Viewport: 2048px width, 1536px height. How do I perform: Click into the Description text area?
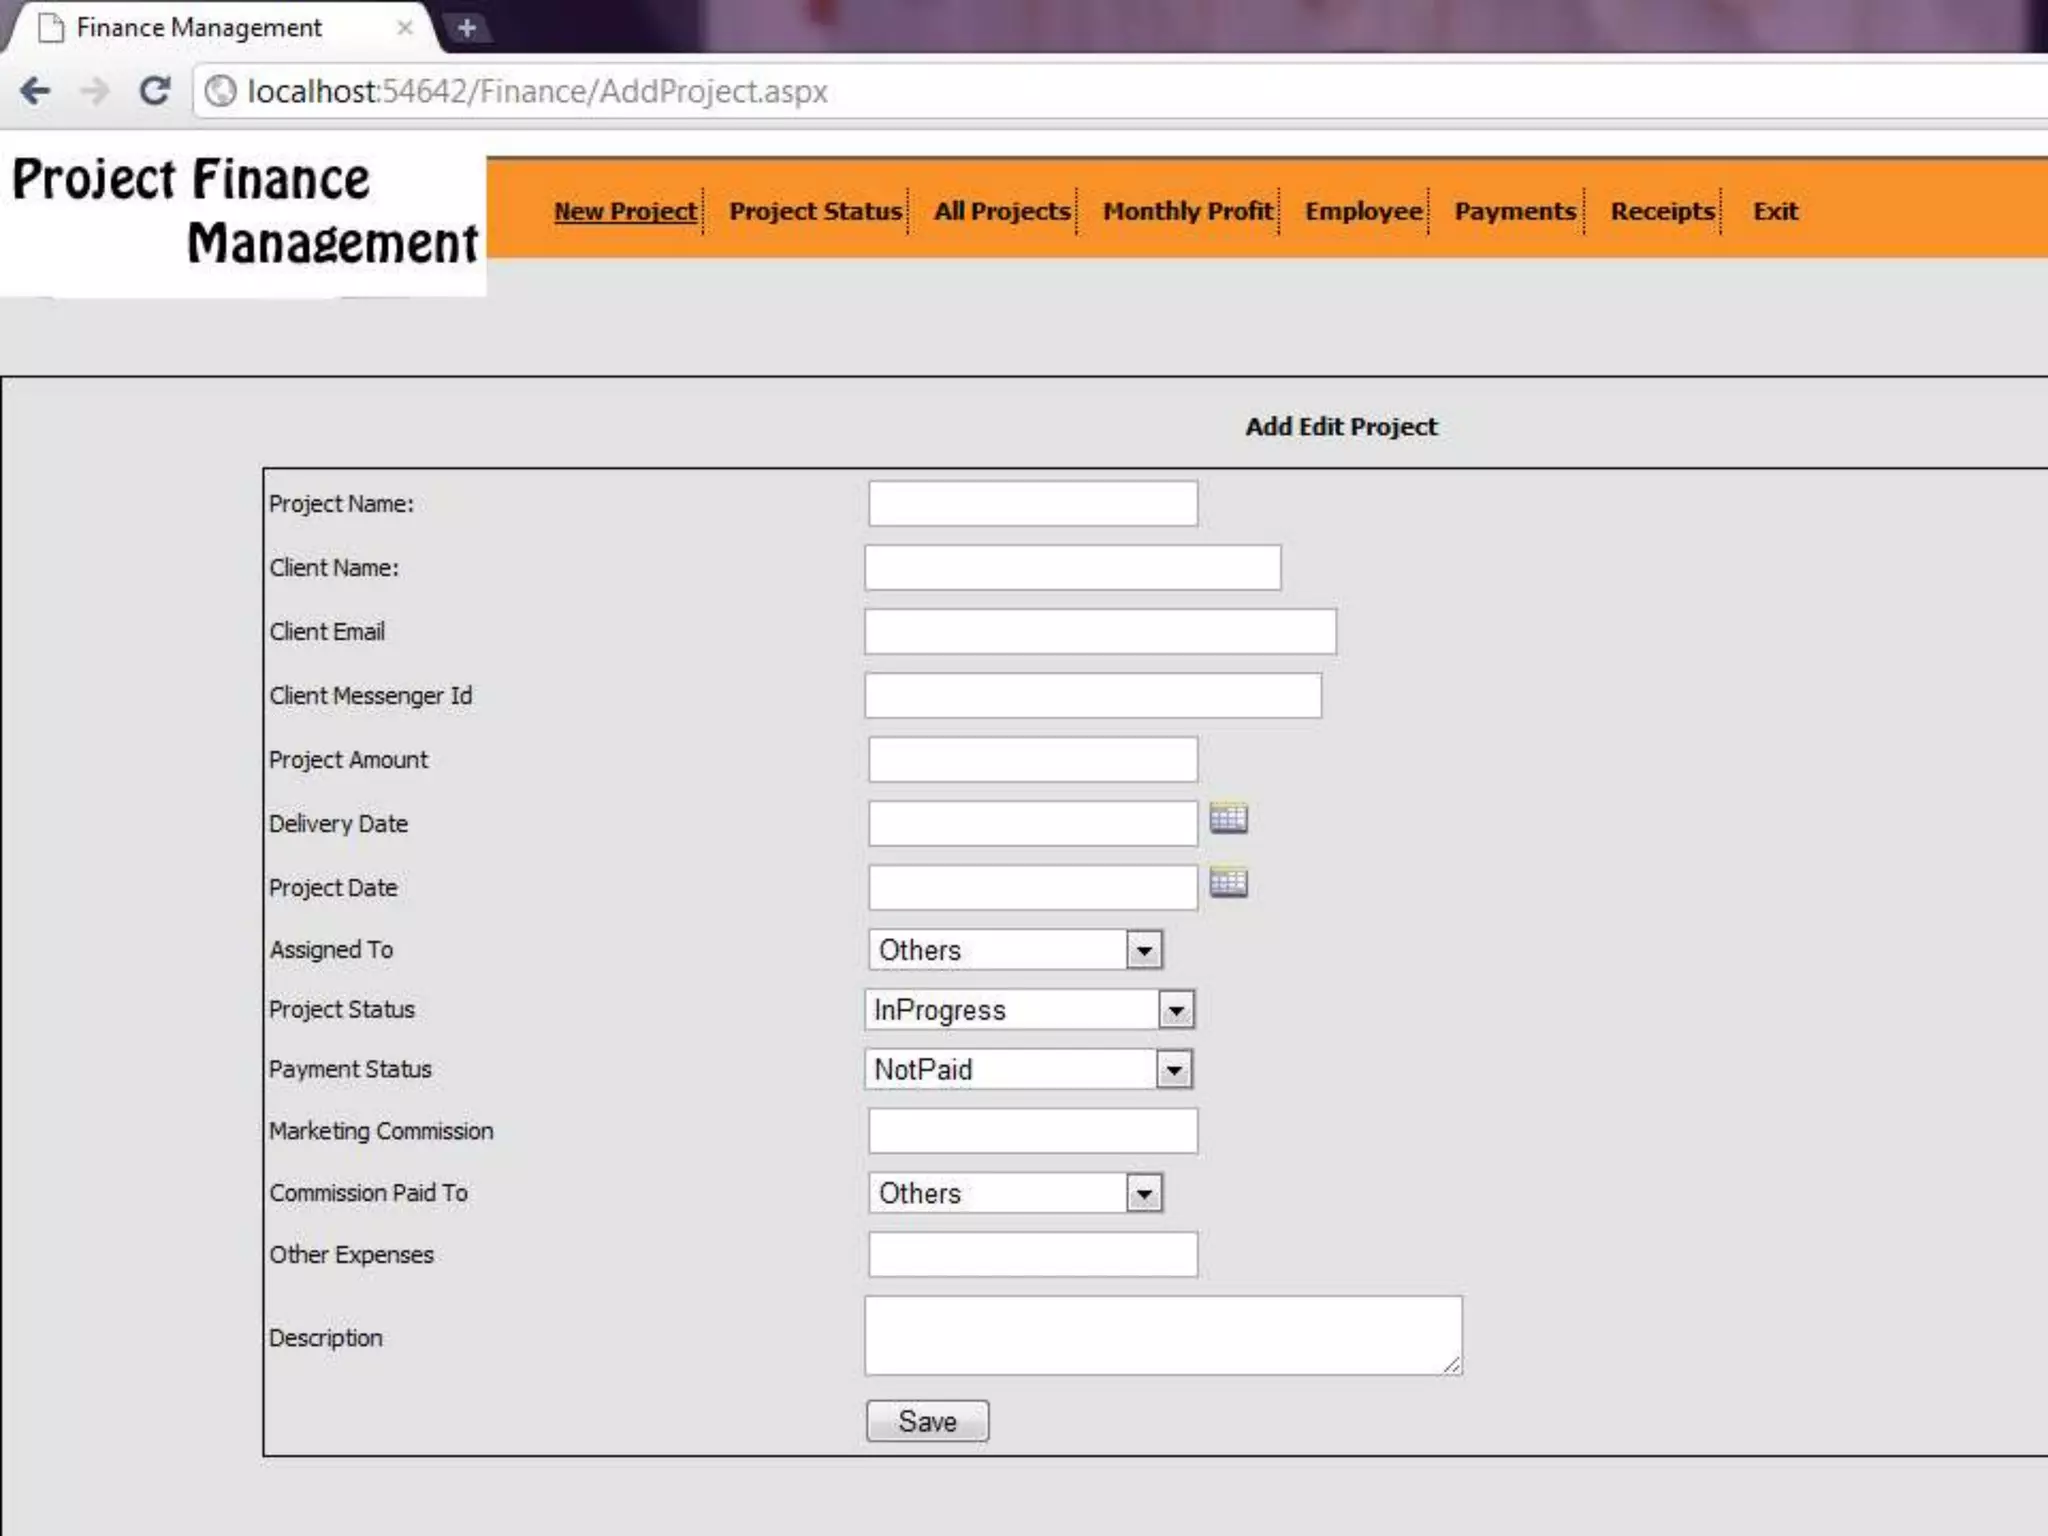click(x=1163, y=1336)
